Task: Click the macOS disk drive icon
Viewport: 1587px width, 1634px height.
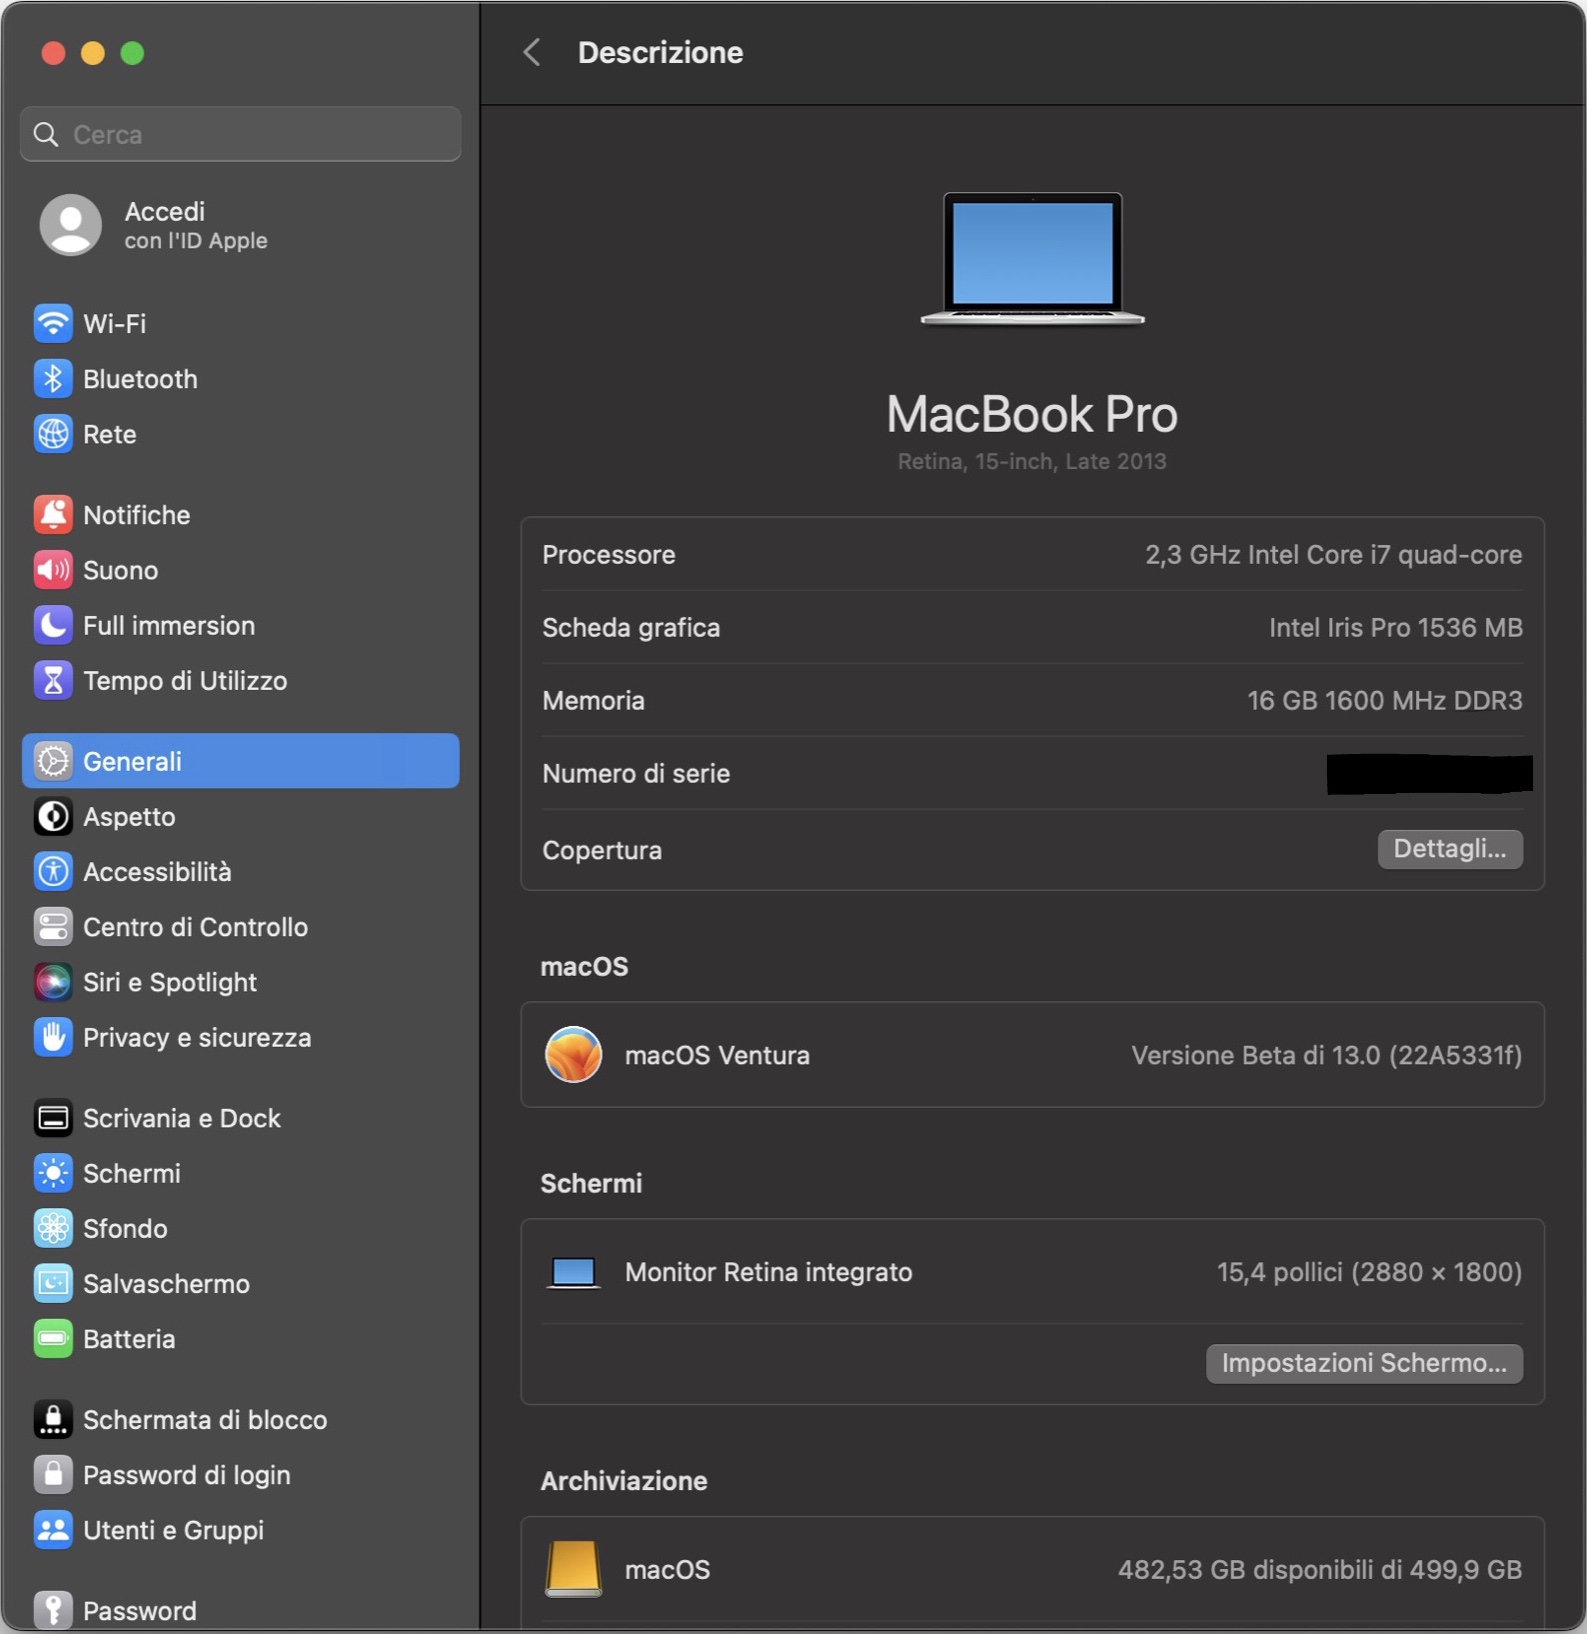Action: (573, 1569)
